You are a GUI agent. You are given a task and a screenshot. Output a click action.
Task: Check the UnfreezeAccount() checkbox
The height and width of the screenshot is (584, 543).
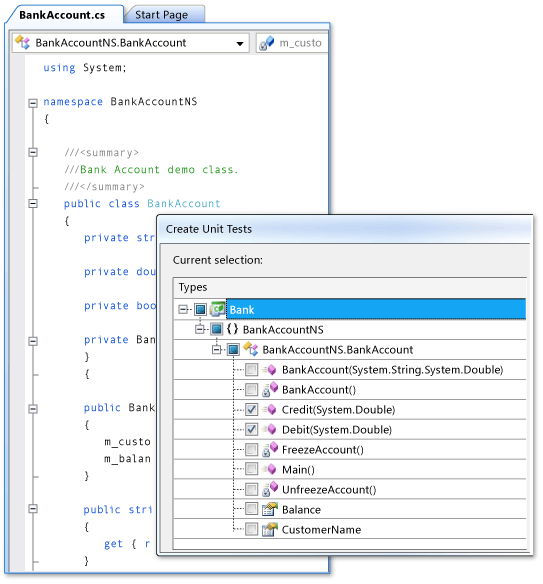coord(251,489)
